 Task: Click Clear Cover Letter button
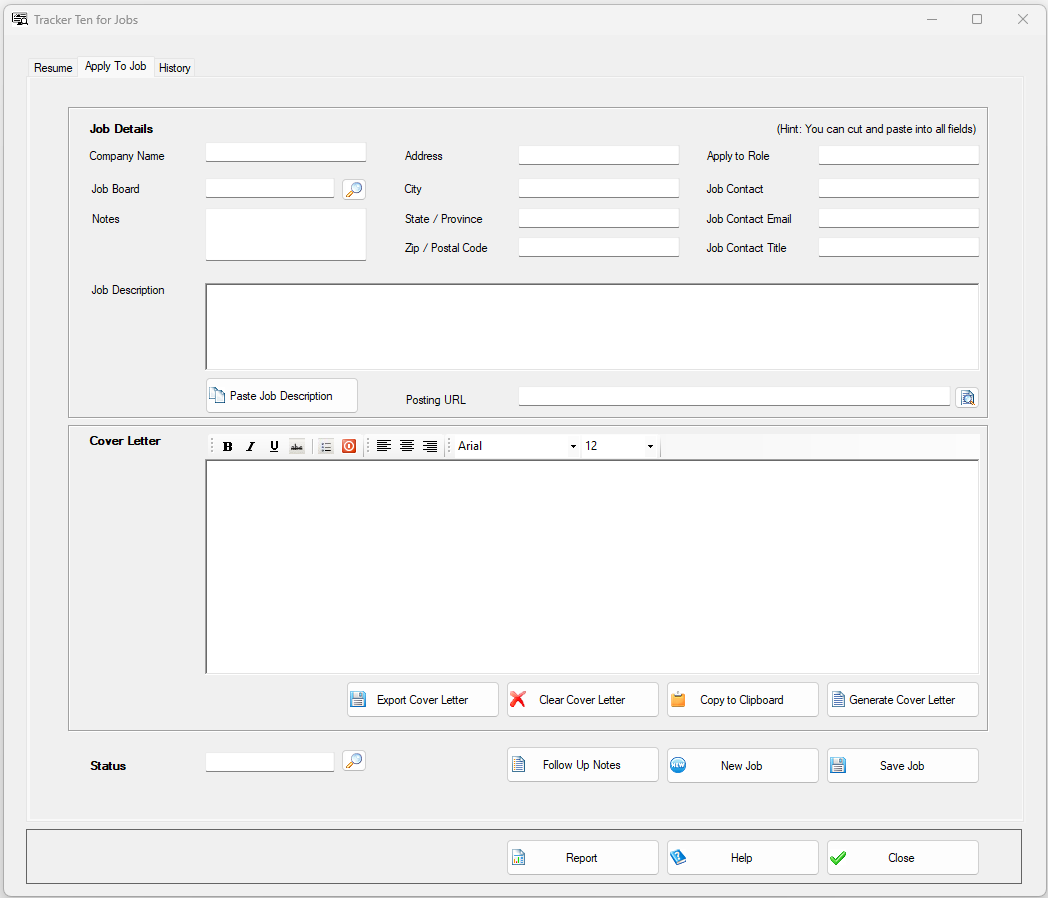coord(582,700)
